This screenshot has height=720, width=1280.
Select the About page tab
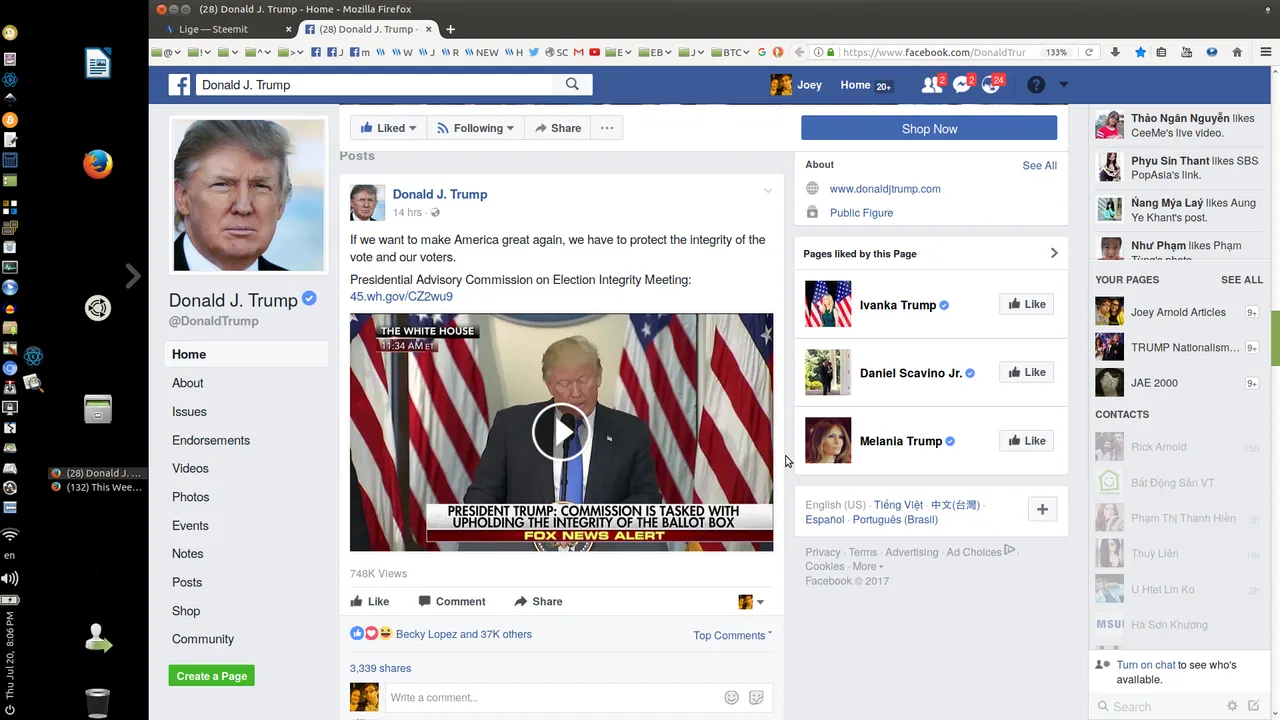pos(187,383)
